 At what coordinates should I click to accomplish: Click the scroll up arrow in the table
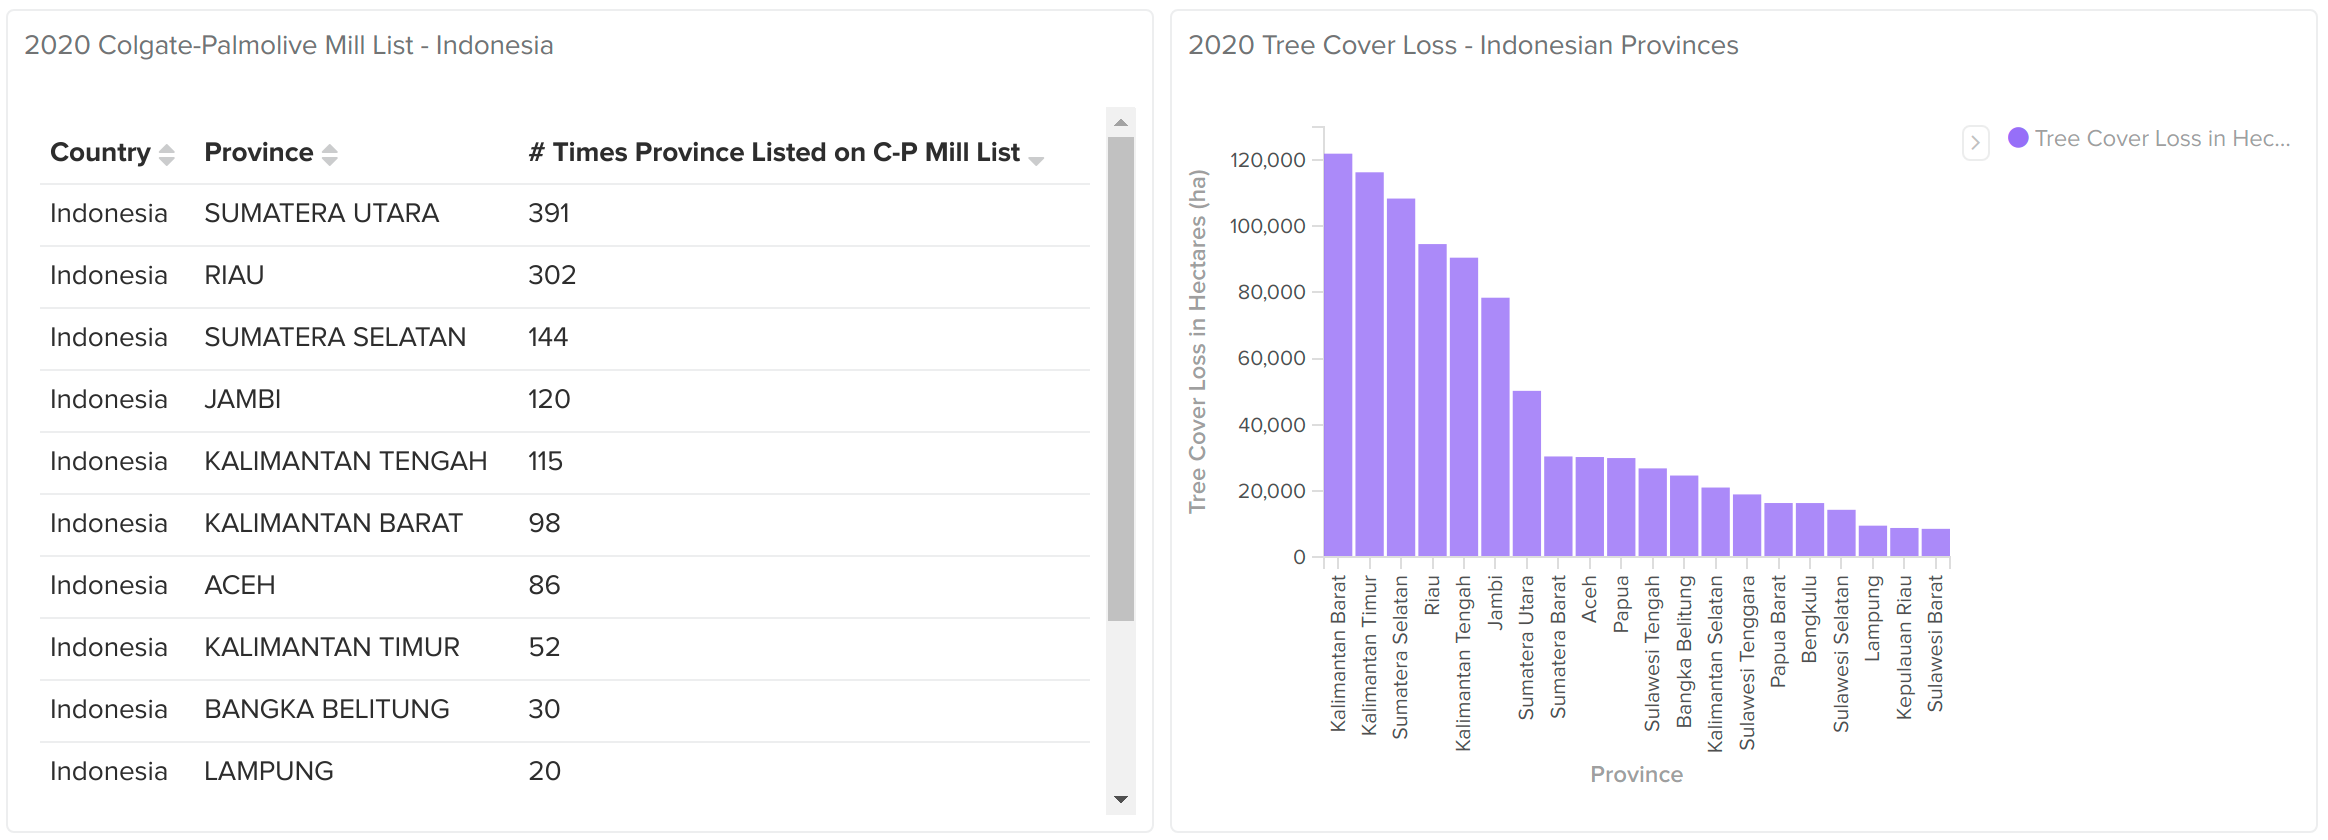(1121, 123)
